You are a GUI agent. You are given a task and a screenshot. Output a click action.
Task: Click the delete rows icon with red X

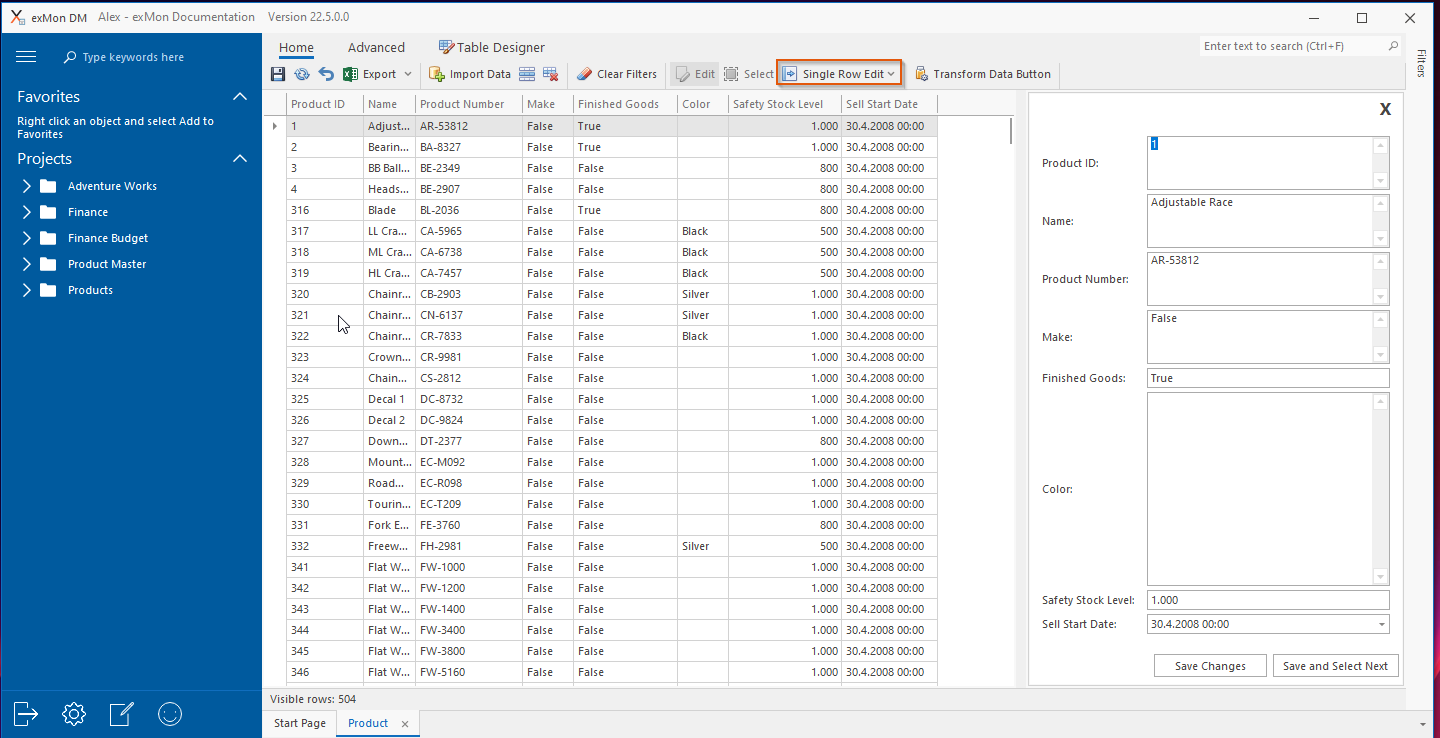tap(550, 74)
